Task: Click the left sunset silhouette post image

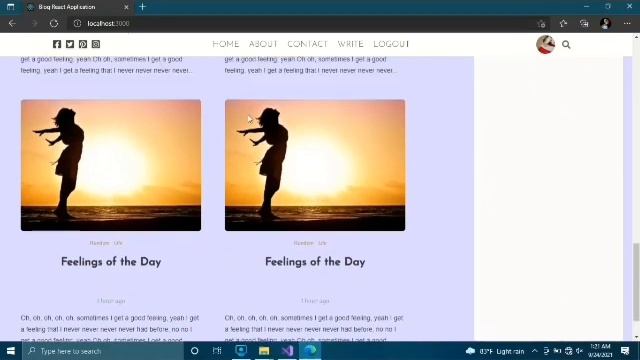Action: click(111, 165)
